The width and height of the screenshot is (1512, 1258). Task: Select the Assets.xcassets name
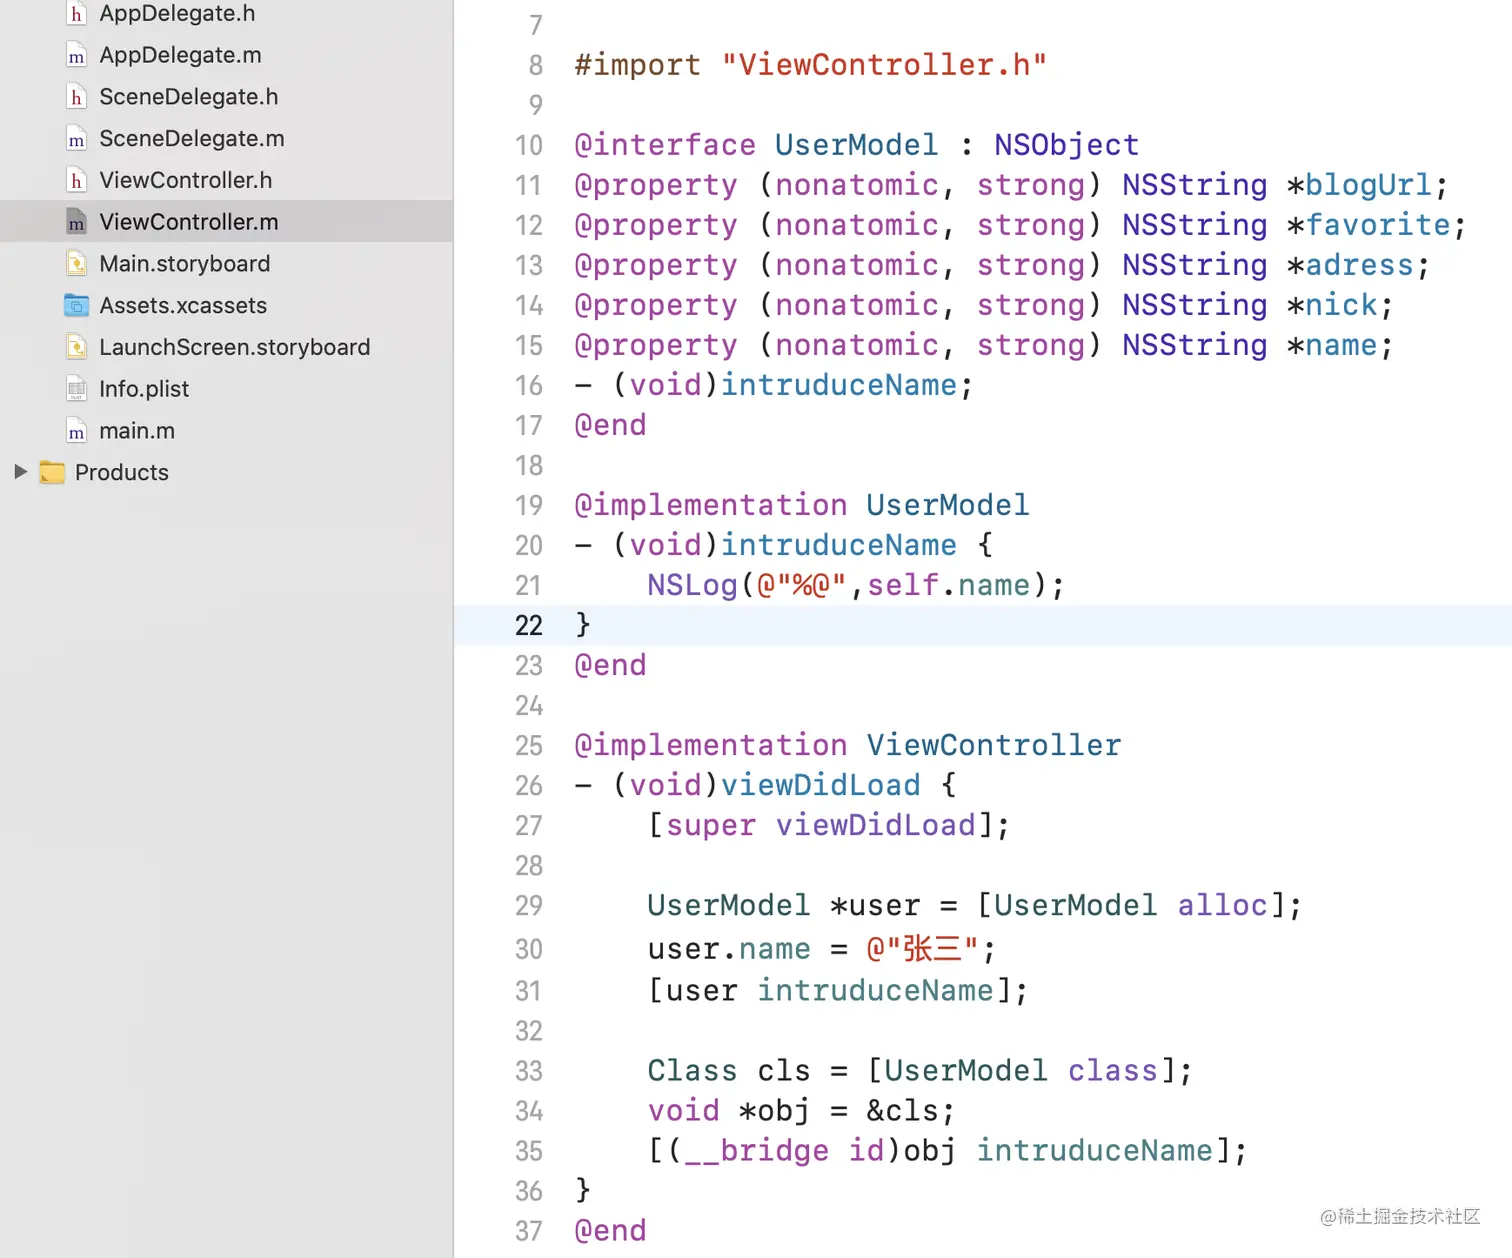click(x=183, y=306)
